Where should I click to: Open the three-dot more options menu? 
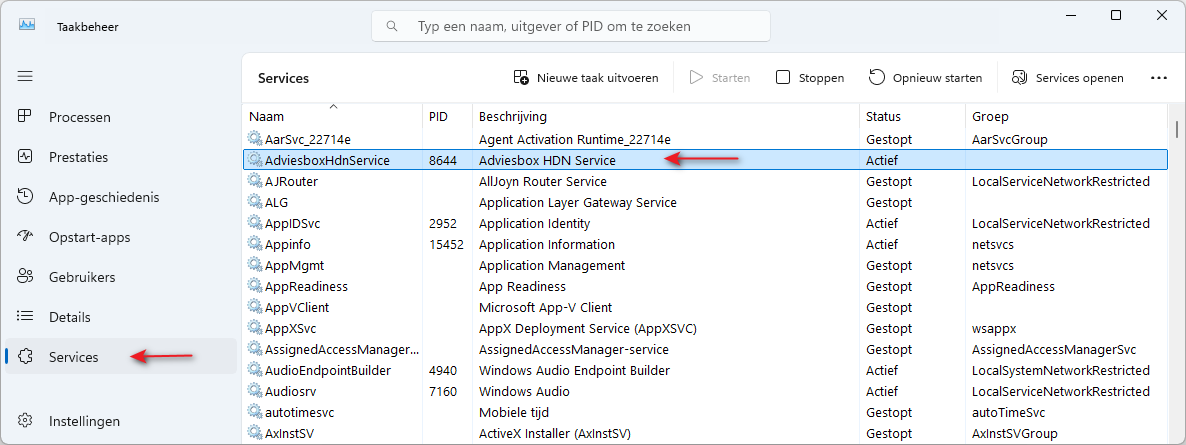[1159, 77]
